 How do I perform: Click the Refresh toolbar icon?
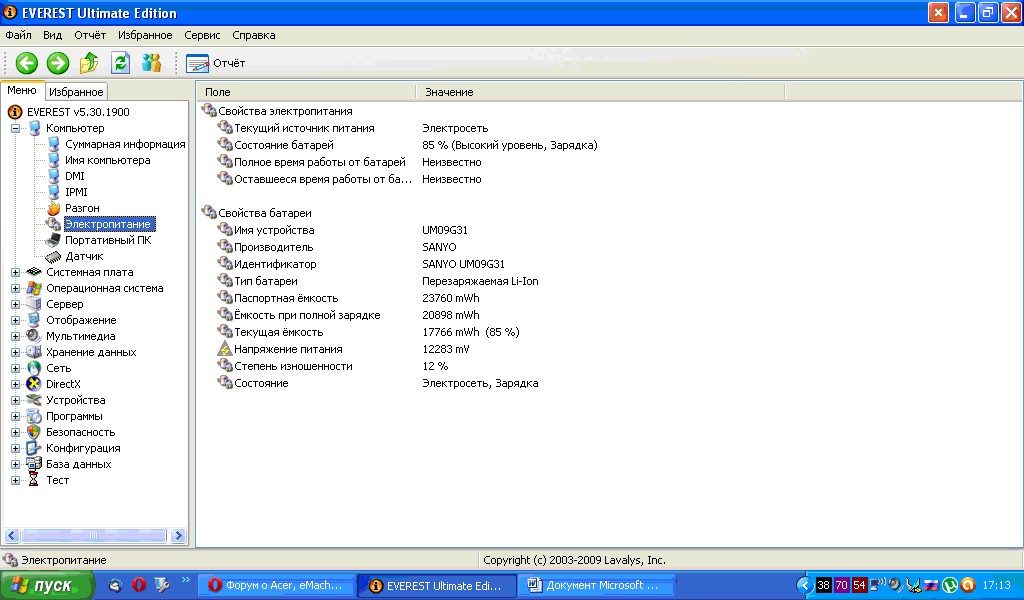(120, 63)
